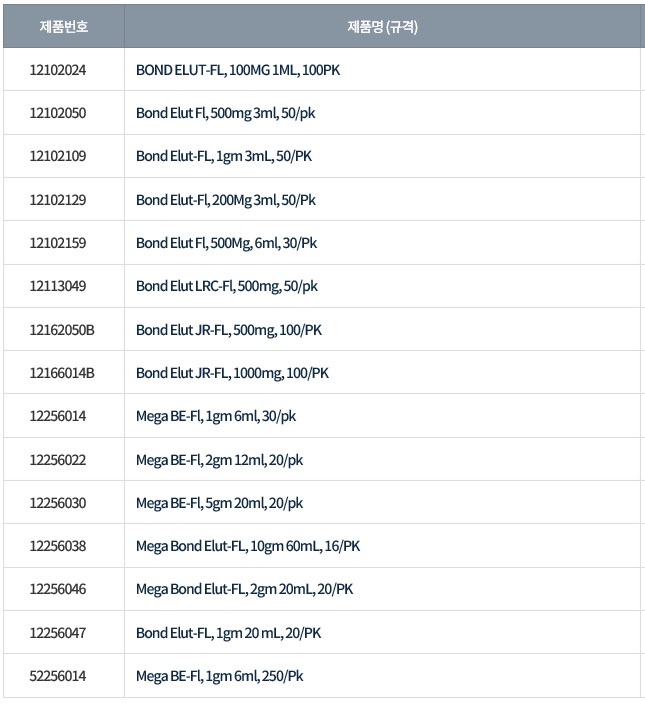
Task: Select product number 12256046
Action: point(58,589)
